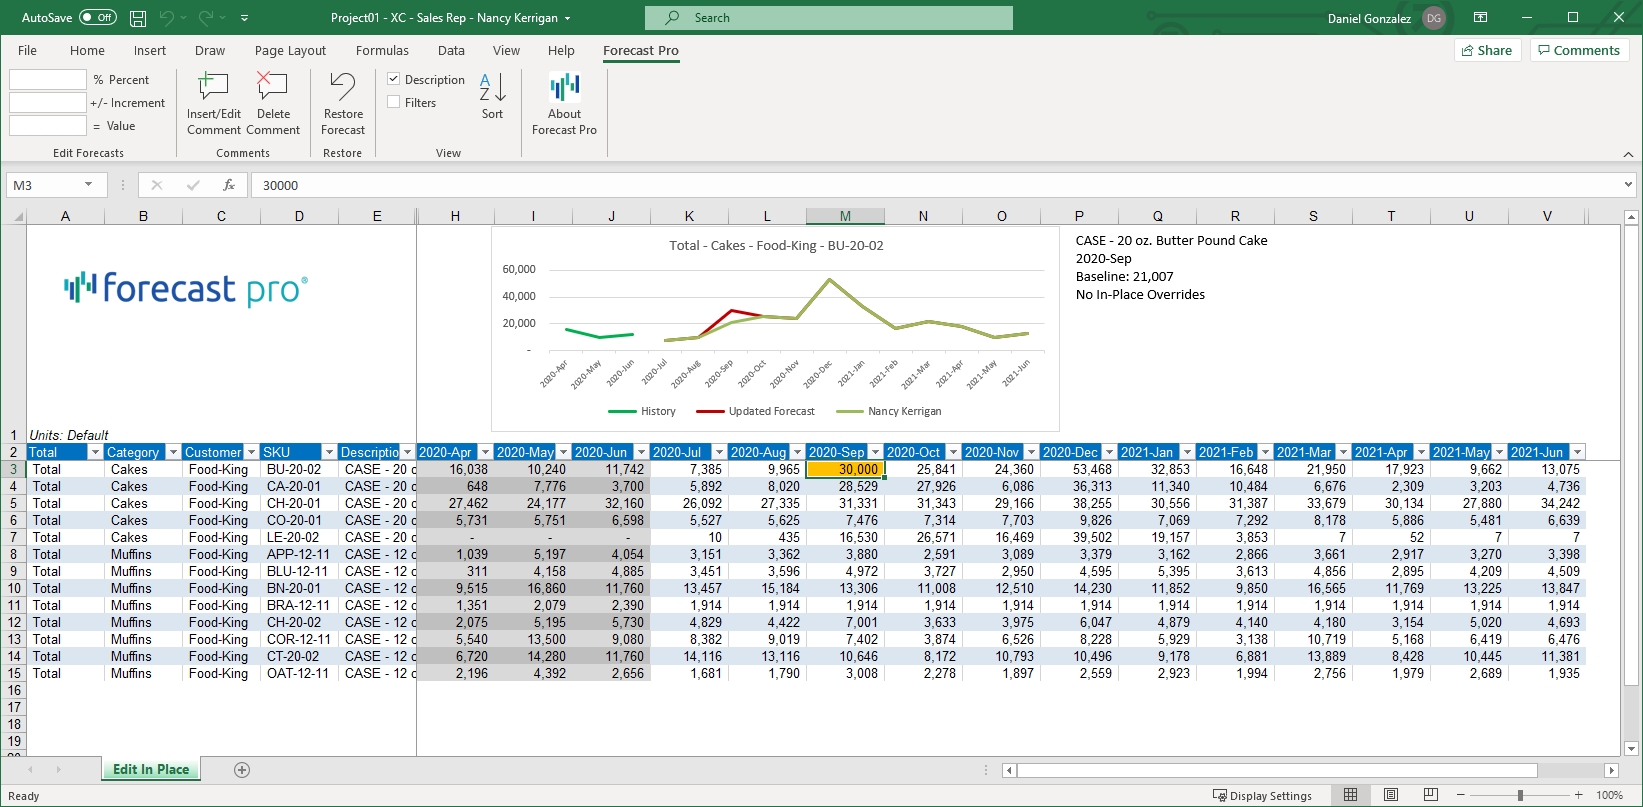Click the zoom slider handle
Image resolution: width=1643 pixels, height=807 pixels.
click(1520, 795)
